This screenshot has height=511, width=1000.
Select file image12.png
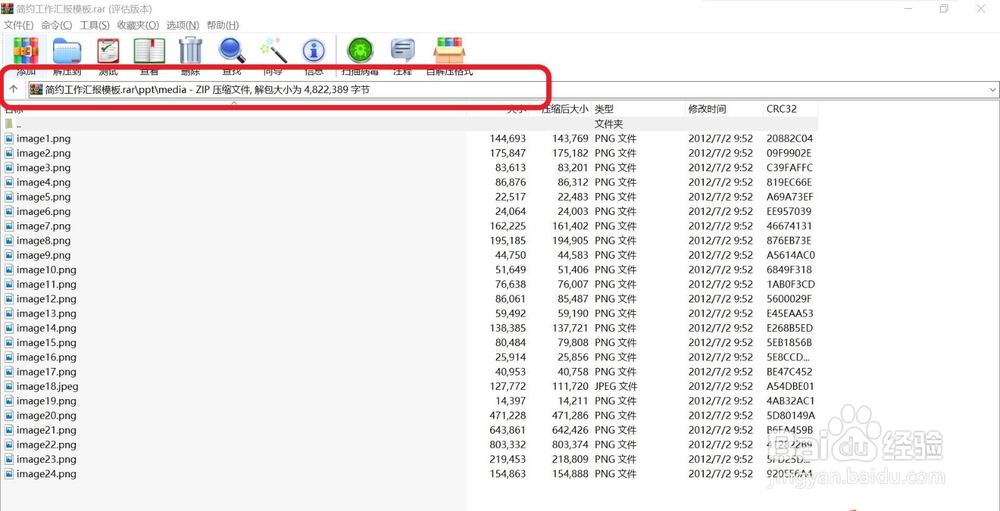click(47, 299)
